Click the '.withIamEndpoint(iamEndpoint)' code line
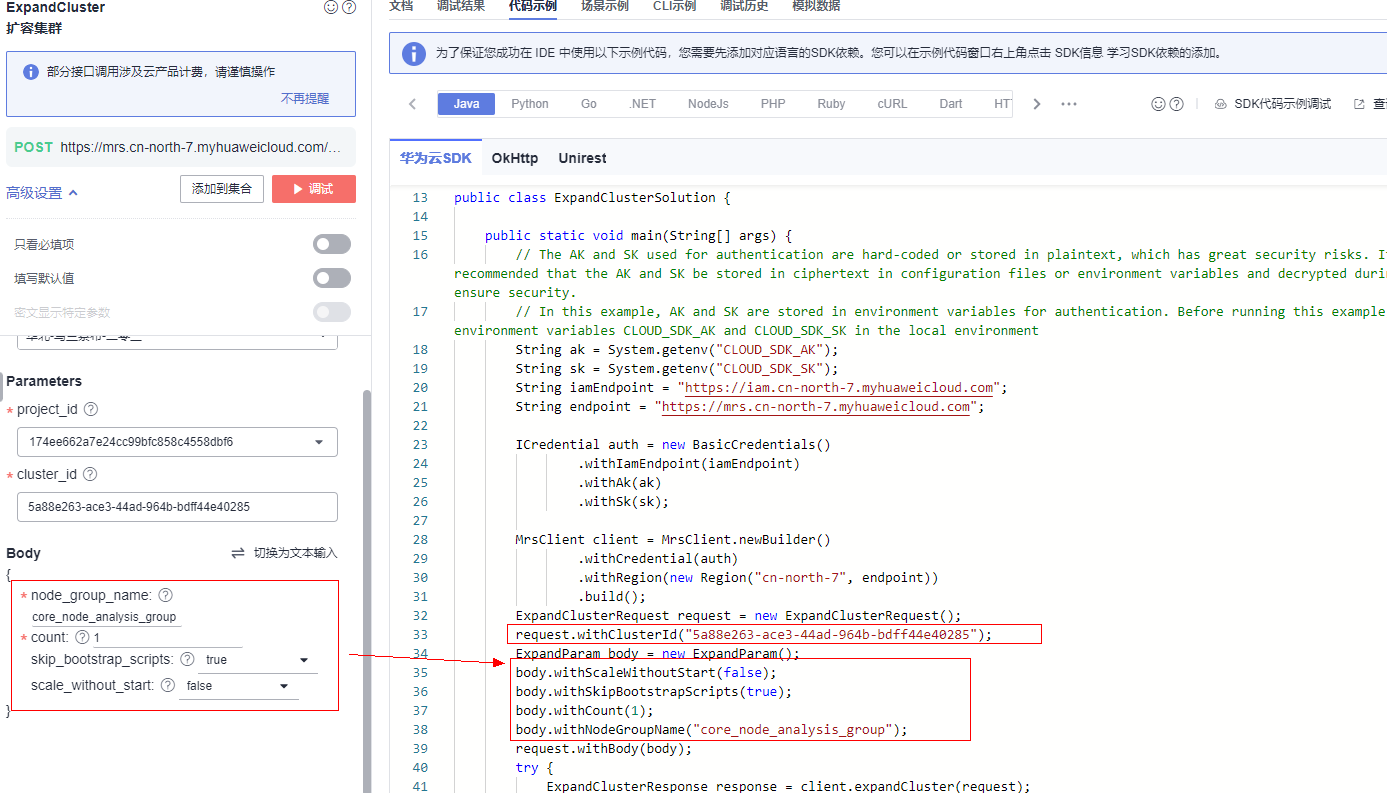Screen dimensions: 1387x793 [x=688, y=464]
